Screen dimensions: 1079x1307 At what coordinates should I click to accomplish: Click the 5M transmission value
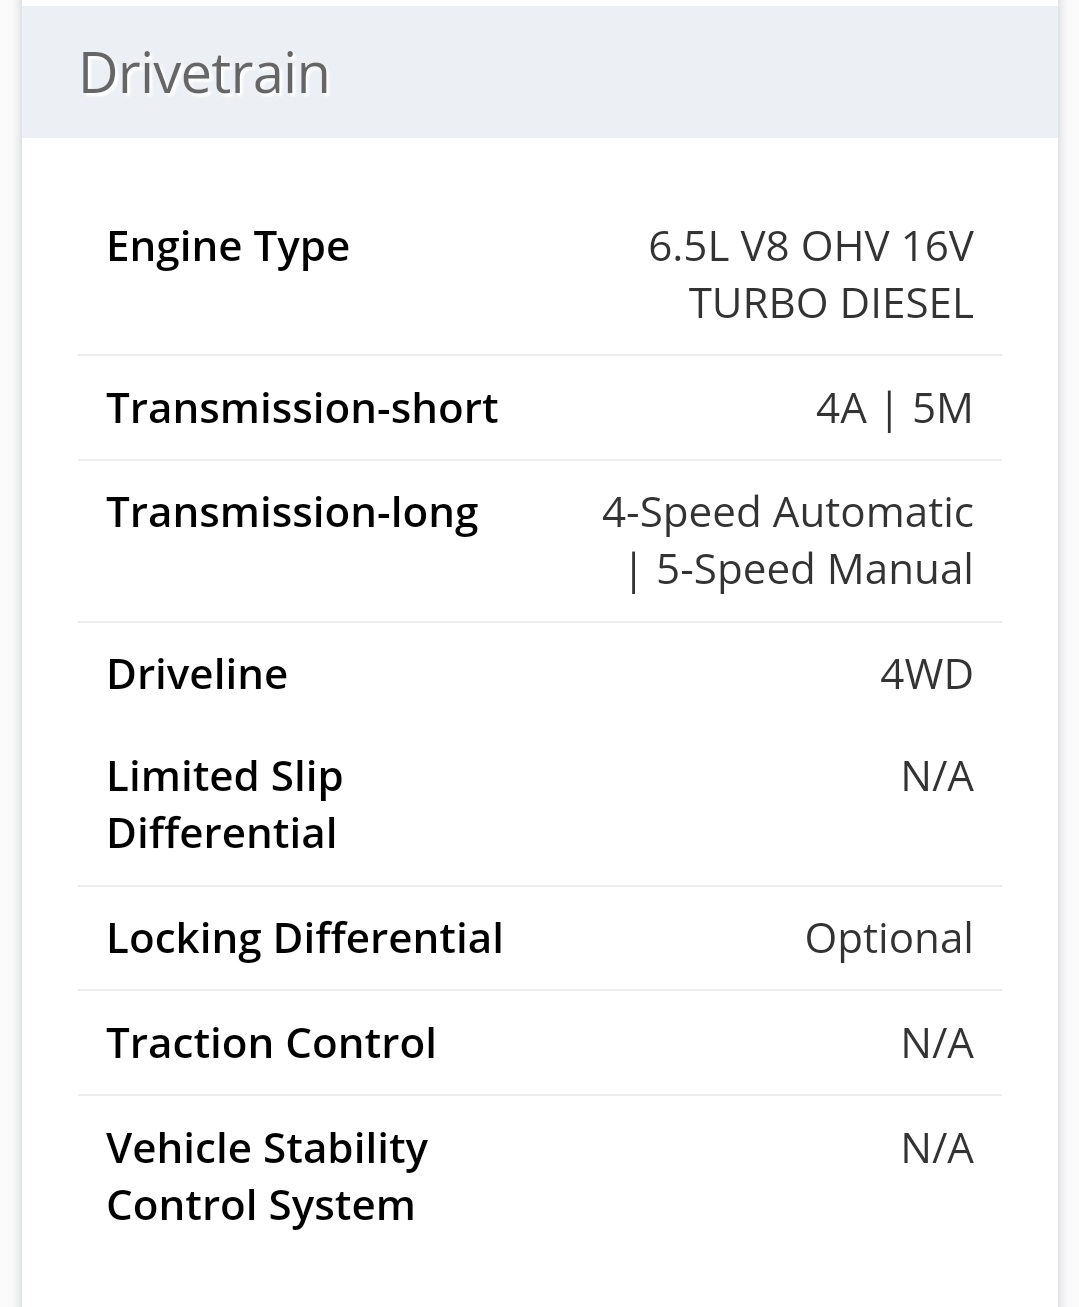point(942,408)
